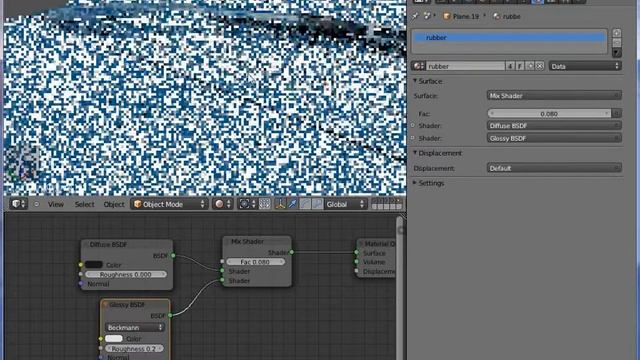This screenshot has height=360, width=640.
Task: Open the Displacement Default dropdown
Action: coord(554,168)
